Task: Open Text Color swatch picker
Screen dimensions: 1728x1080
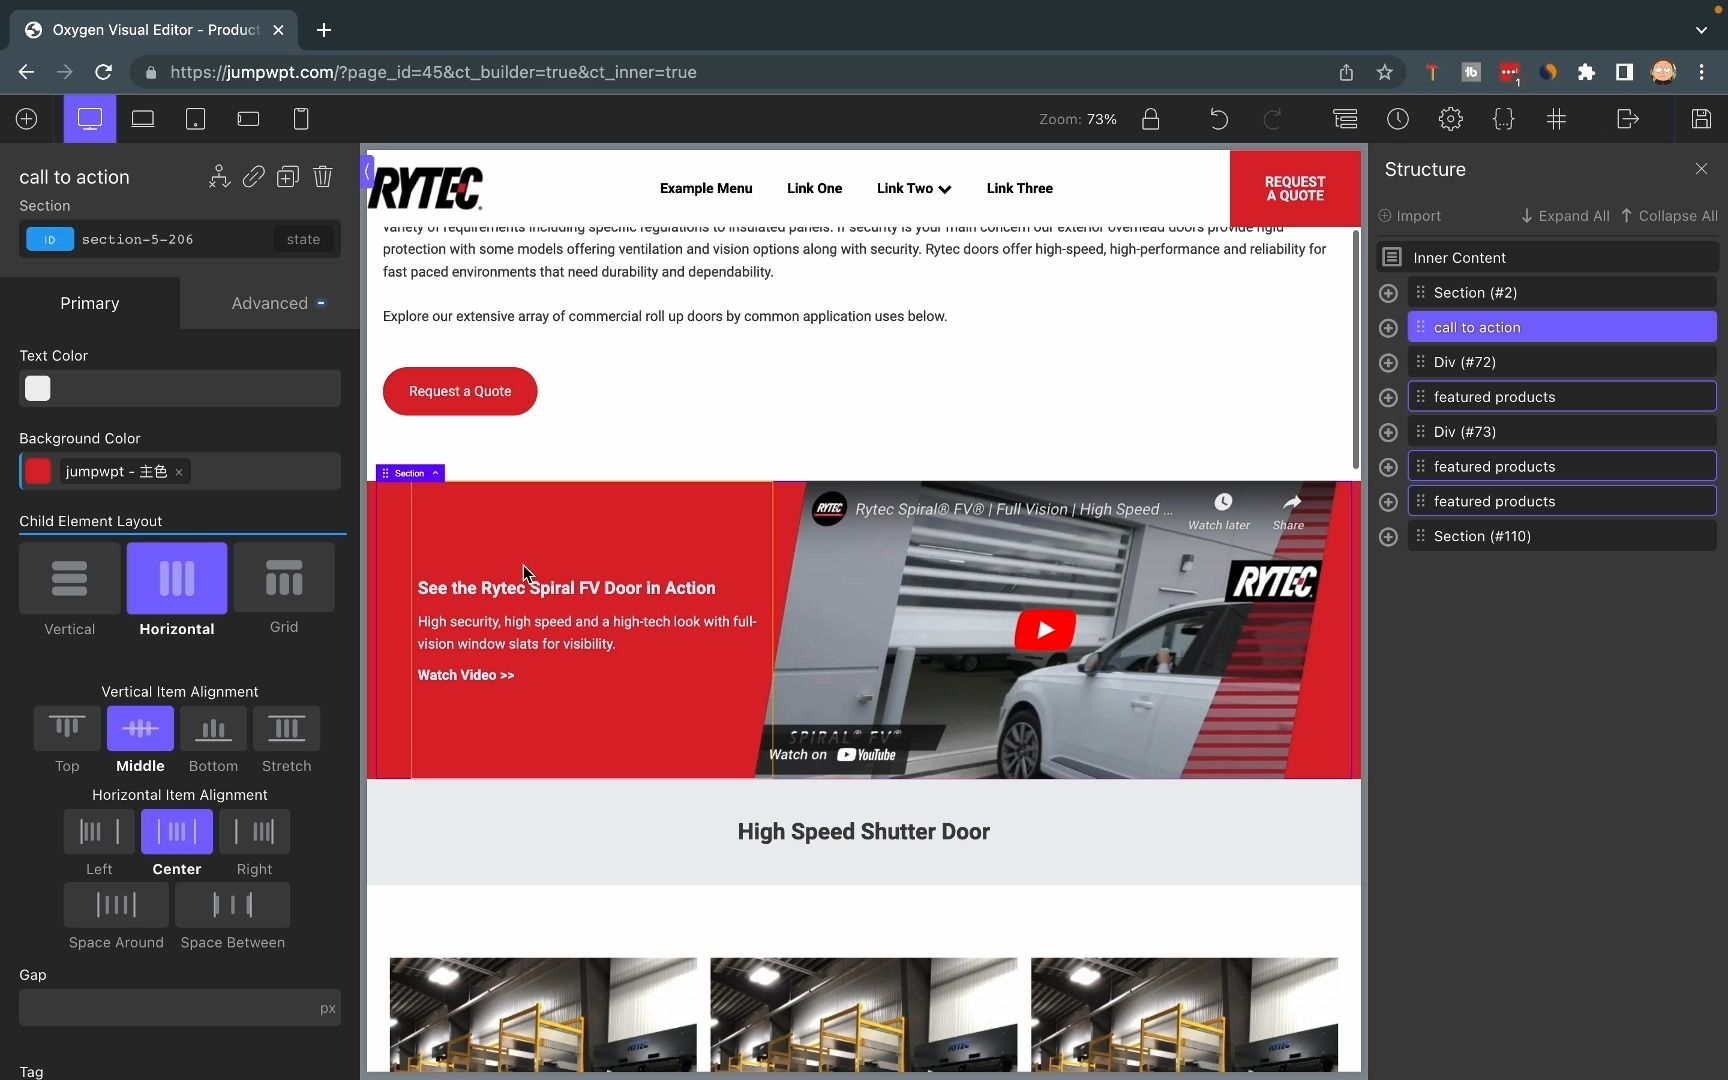Action: click(x=38, y=388)
